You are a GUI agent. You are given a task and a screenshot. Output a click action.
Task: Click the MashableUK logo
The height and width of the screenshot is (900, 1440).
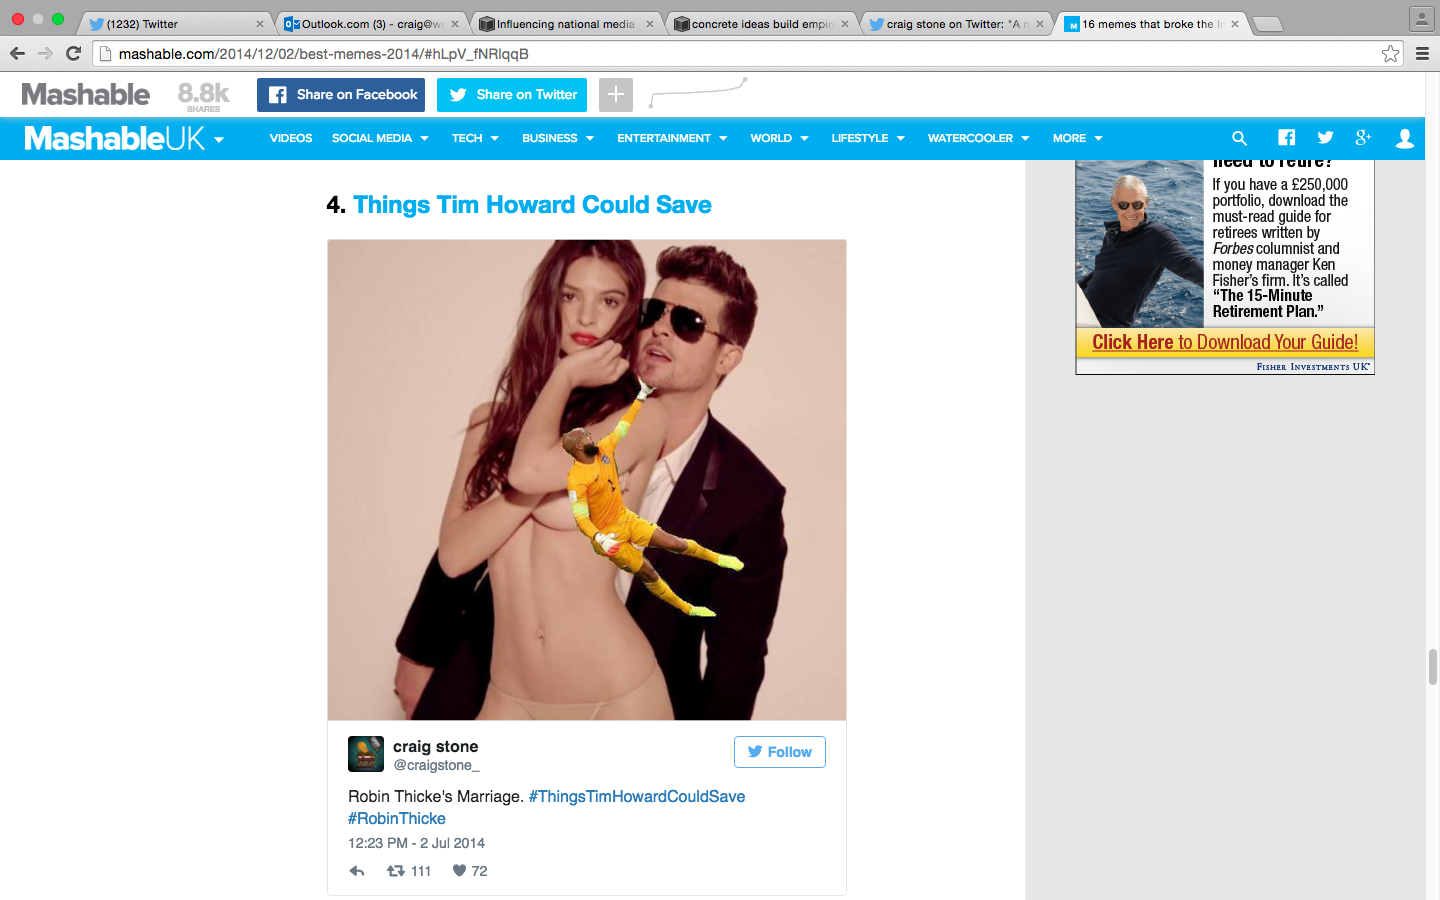coord(115,138)
